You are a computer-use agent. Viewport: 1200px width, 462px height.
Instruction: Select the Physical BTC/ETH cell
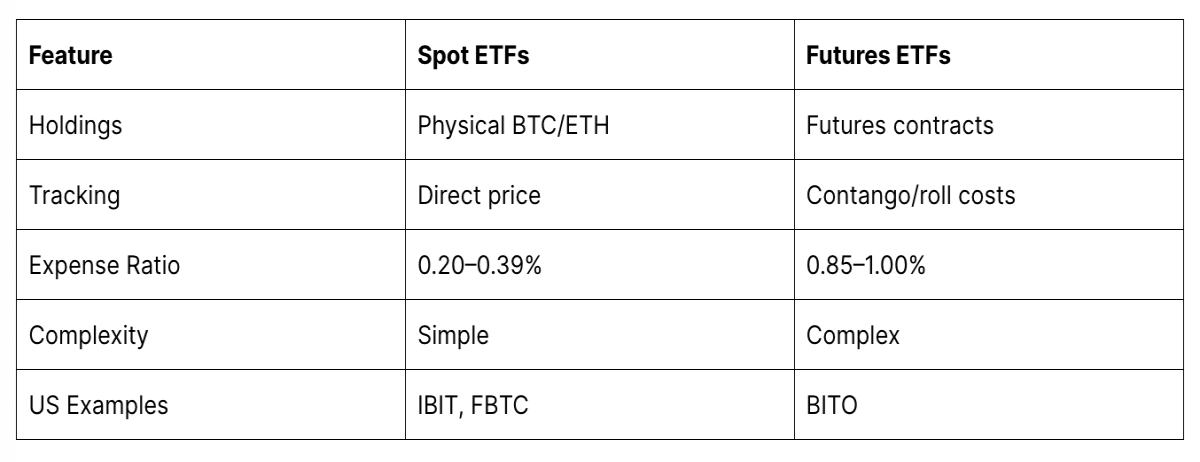pos(599,125)
